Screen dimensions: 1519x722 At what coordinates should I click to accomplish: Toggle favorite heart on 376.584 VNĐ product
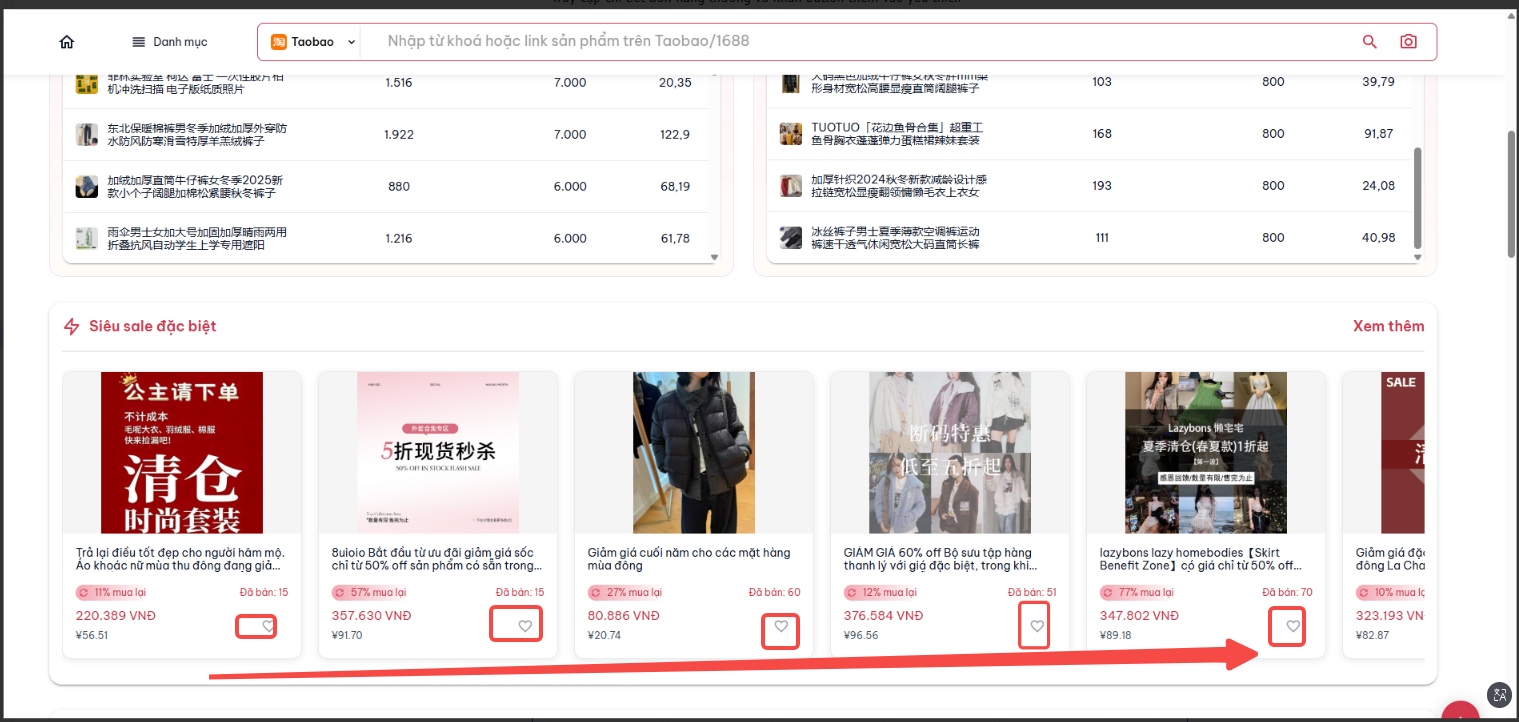[1037, 626]
